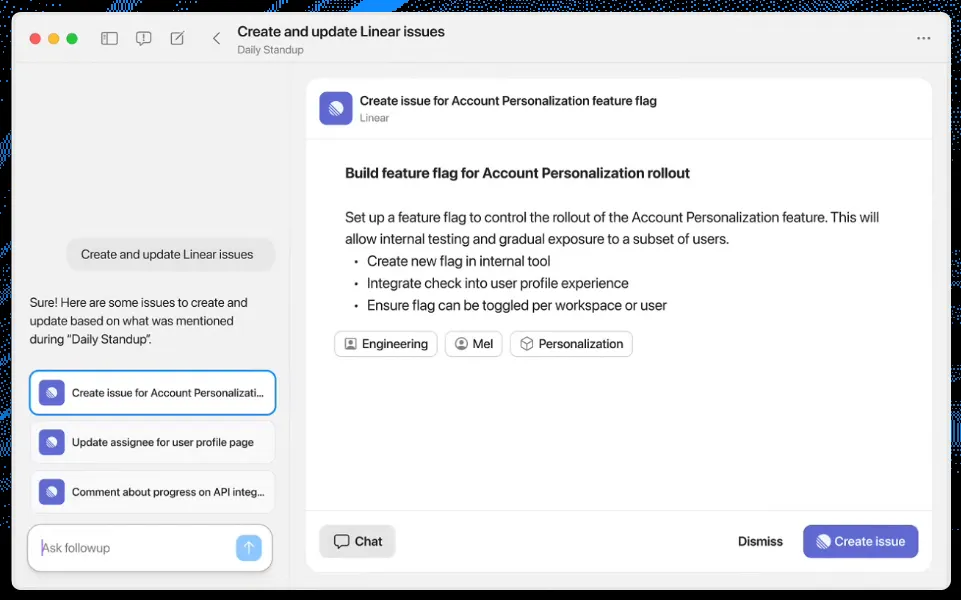The height and width of the screenshot is (600, 961).
Task: Type in the Ask followup field
Action: point(130,548)
